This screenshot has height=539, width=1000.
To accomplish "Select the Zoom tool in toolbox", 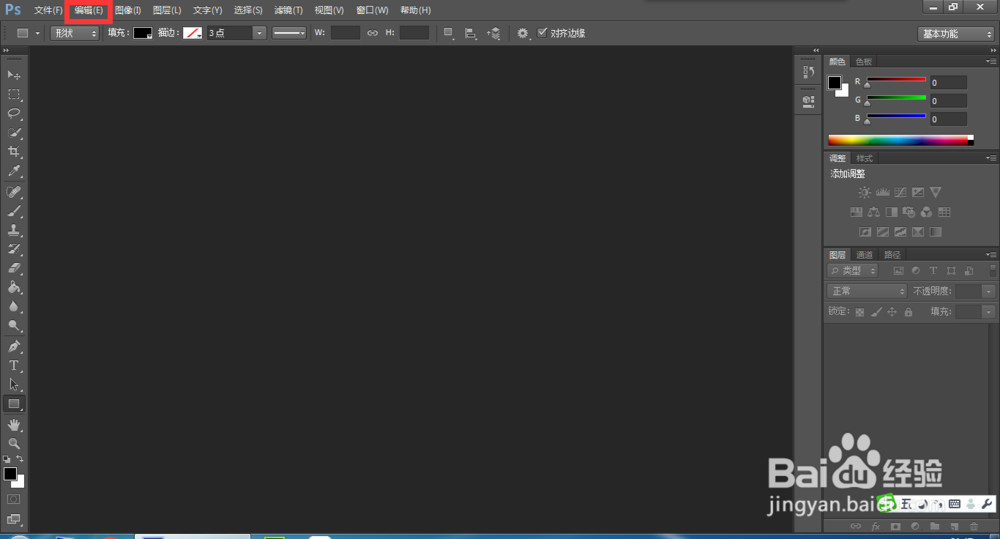I will pos(13,444).
